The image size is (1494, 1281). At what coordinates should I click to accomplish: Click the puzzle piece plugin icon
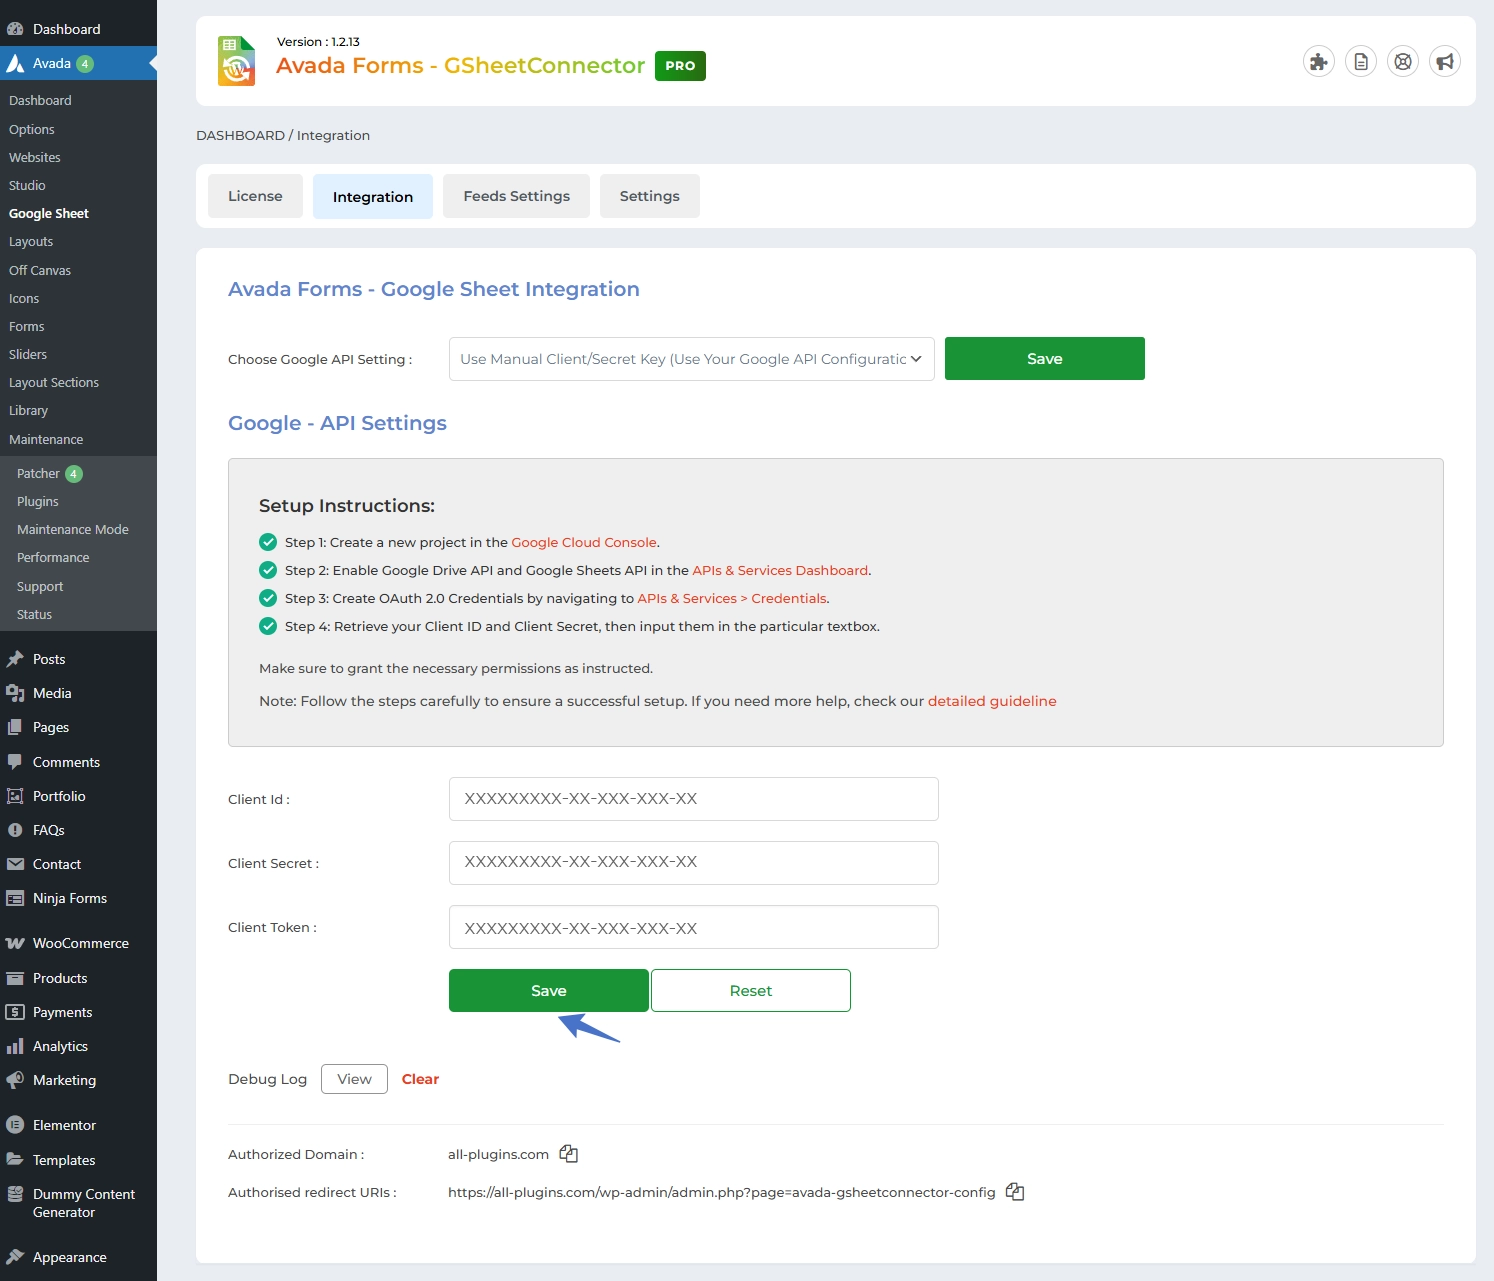coord(1319,62)
